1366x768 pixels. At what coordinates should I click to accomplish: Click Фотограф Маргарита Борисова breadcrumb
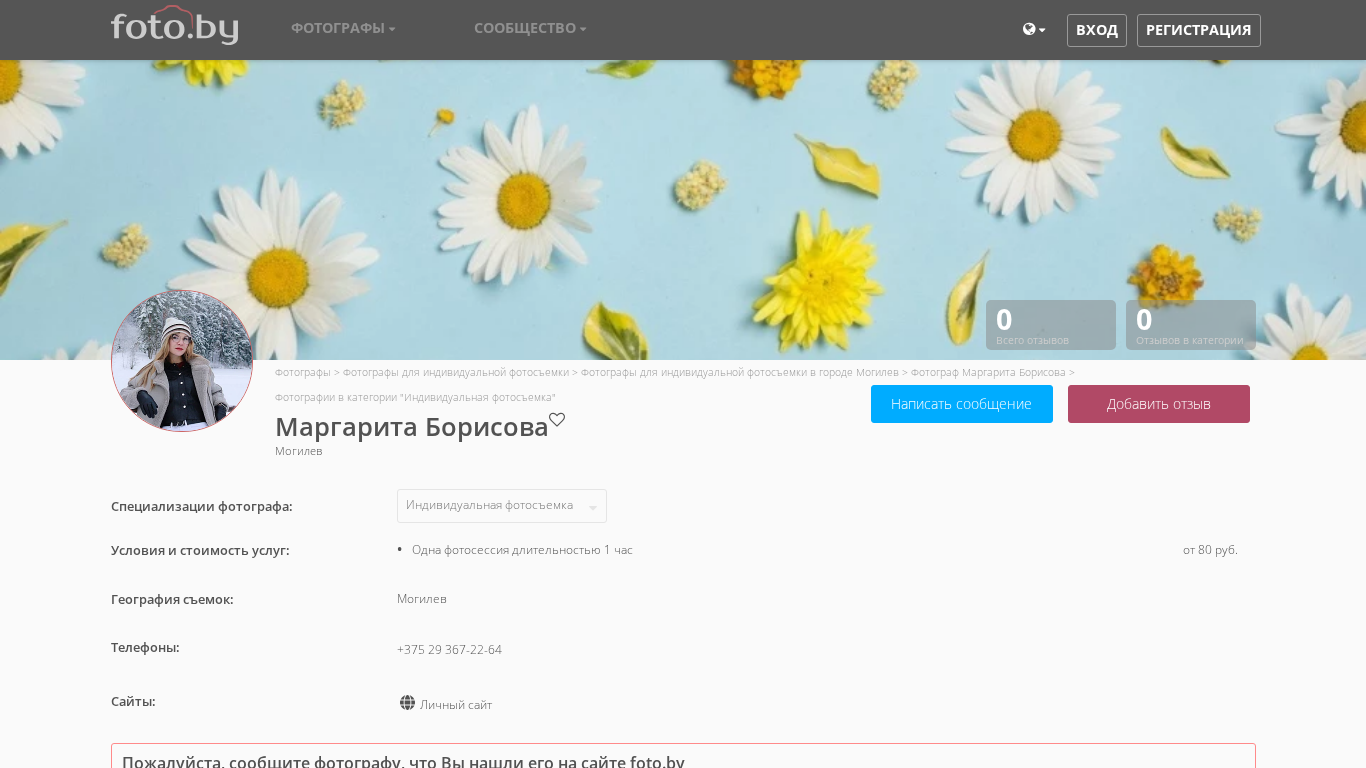(987, 372)
